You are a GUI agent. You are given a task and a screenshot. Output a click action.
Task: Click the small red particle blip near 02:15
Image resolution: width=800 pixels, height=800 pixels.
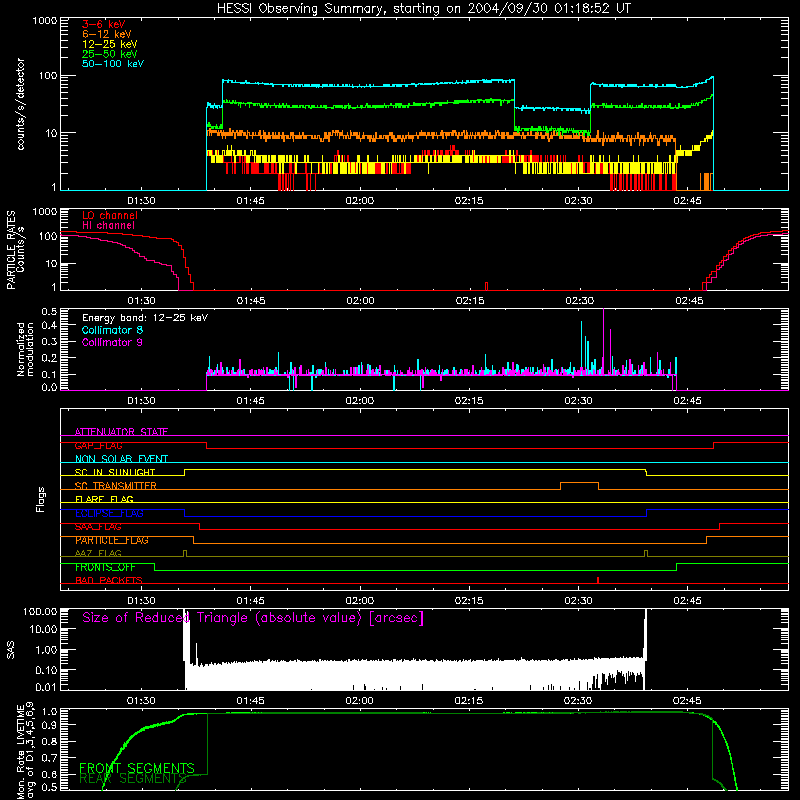[x=487, y=286]
